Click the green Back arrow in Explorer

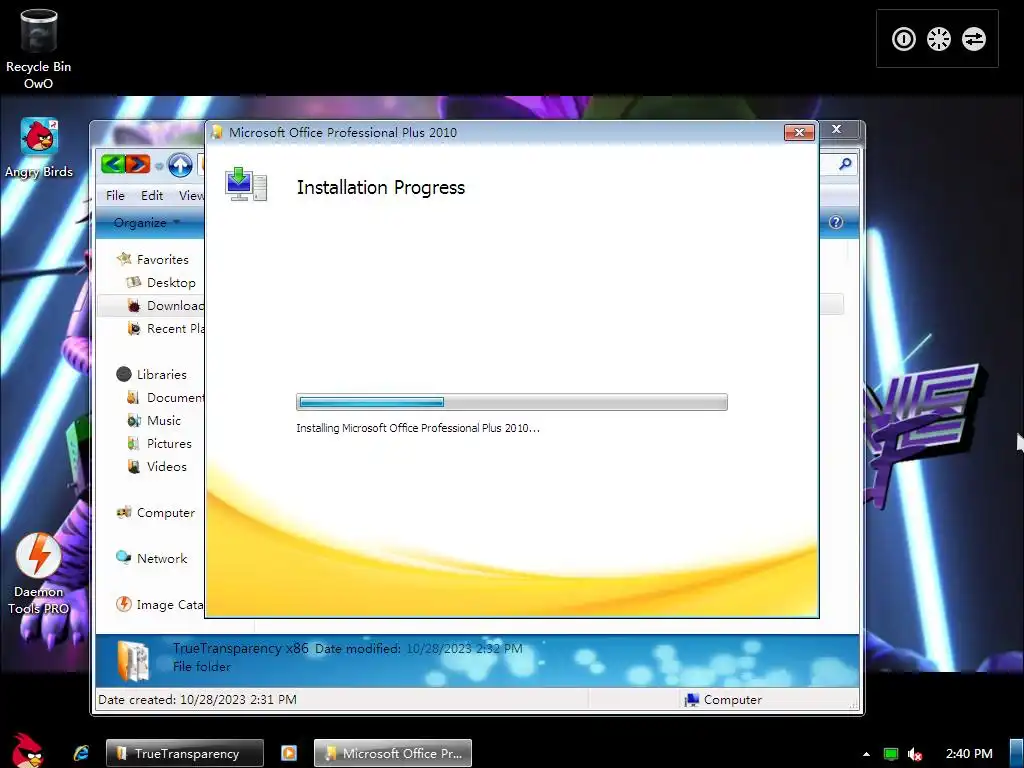(x=113, y=164)
